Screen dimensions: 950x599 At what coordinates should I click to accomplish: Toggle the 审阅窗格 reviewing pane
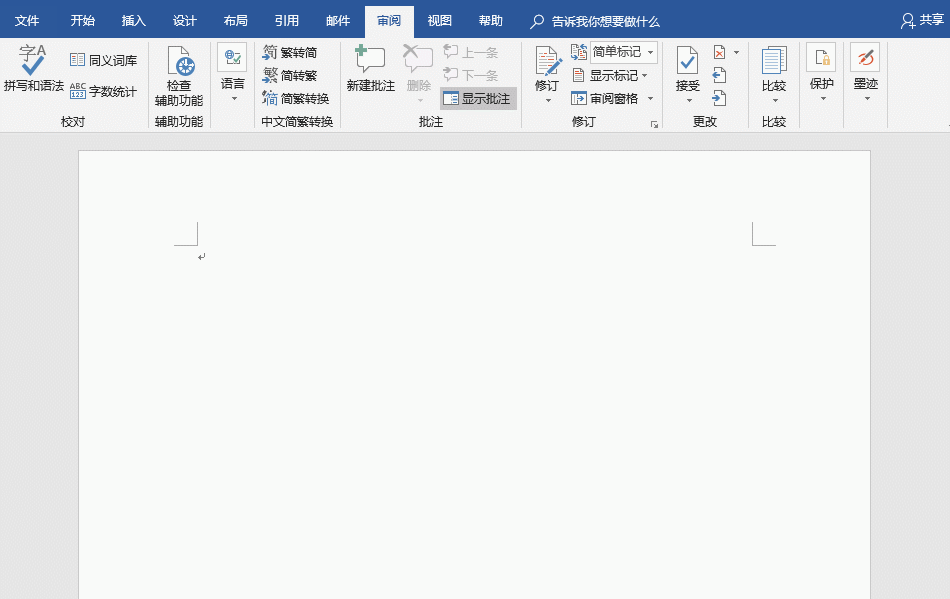(605, 98)
